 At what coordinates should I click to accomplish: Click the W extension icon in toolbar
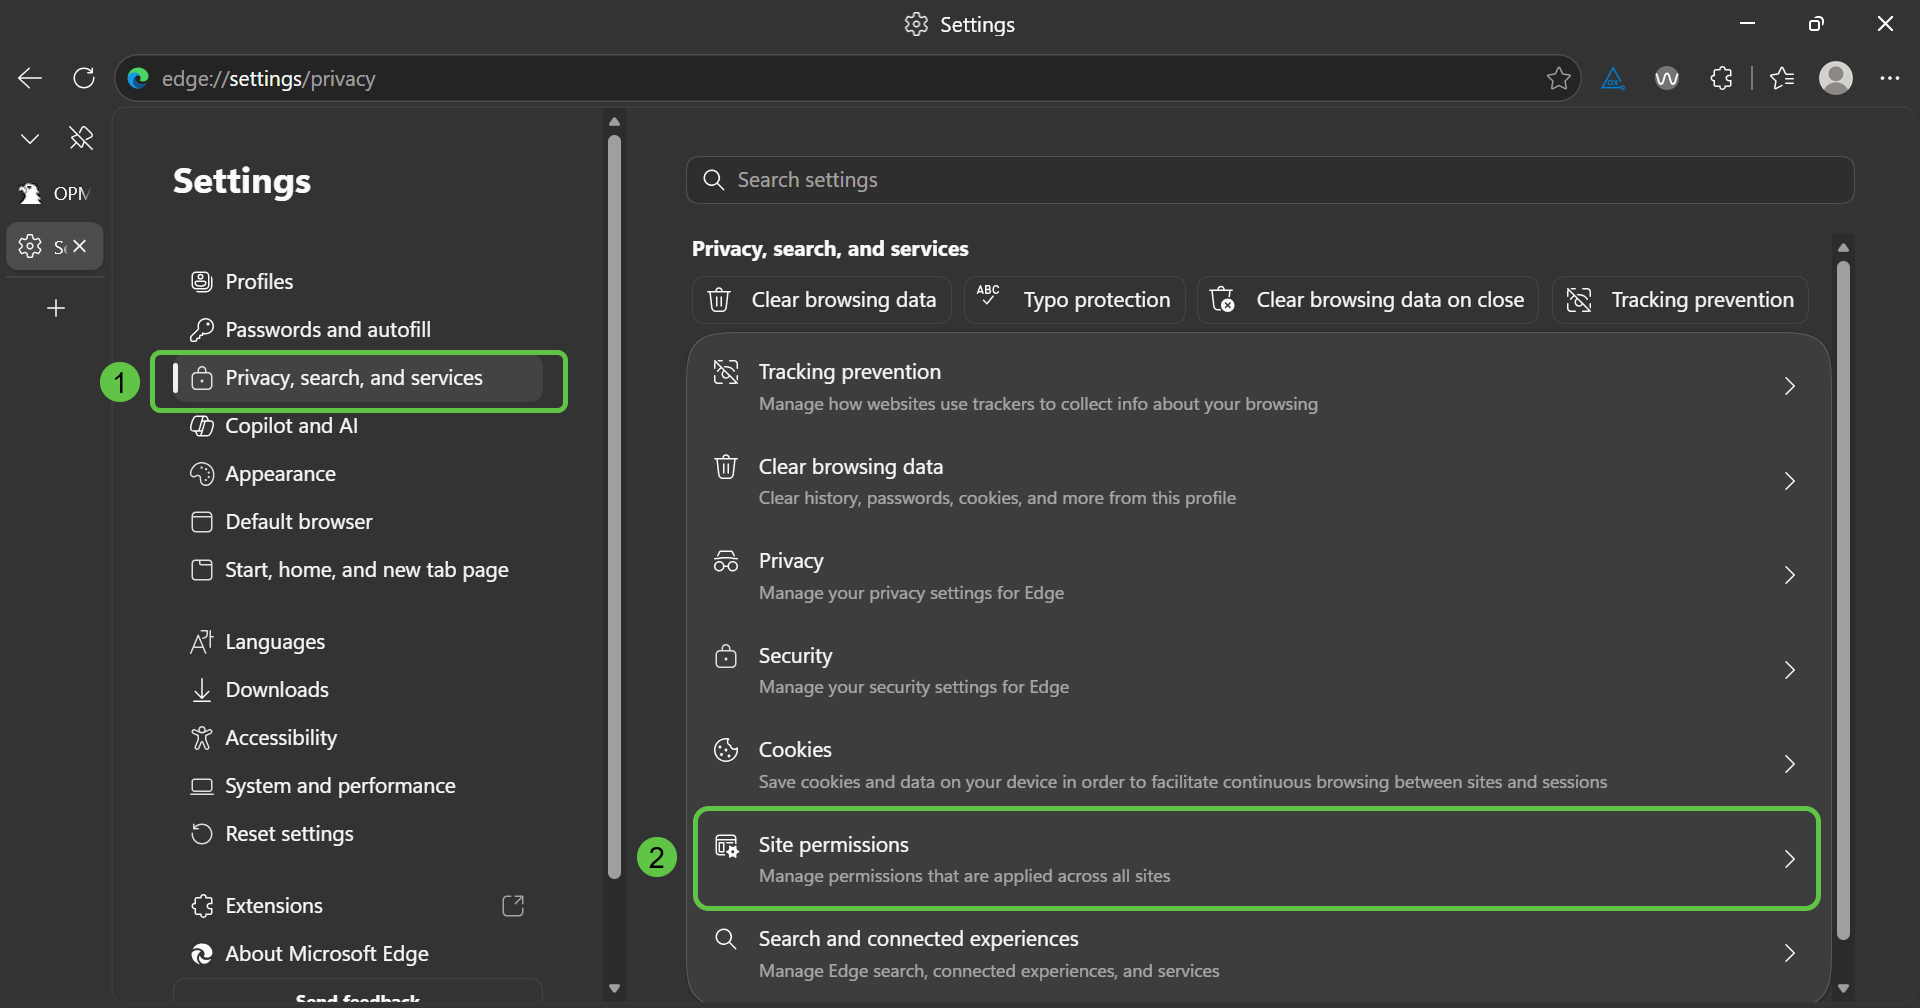click(x=1667, y=78)
